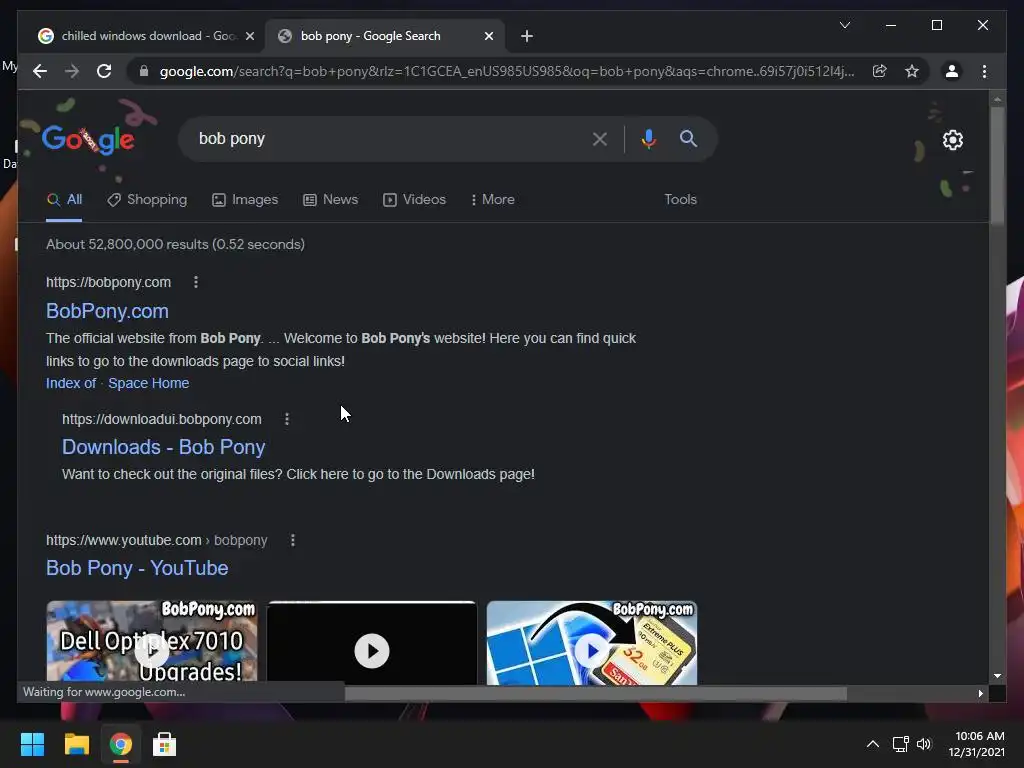The height and width of the screenshot is (768, 1024).
Task: Open the Windows Start menu
Action: click(32, 744)
